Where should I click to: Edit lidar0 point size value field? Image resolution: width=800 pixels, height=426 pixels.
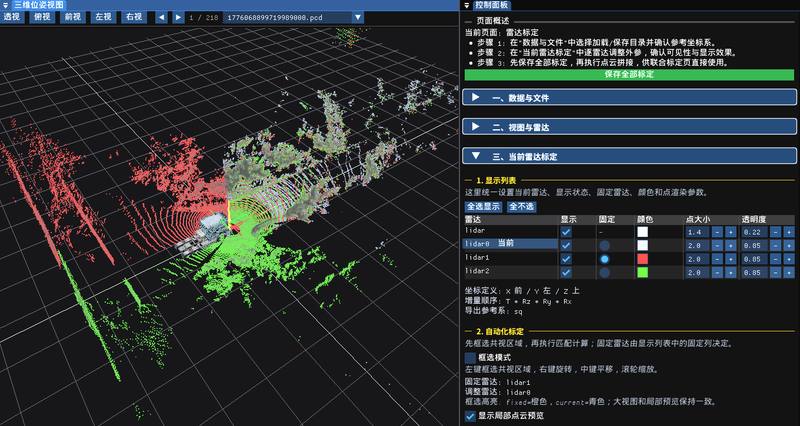point(697,245)
